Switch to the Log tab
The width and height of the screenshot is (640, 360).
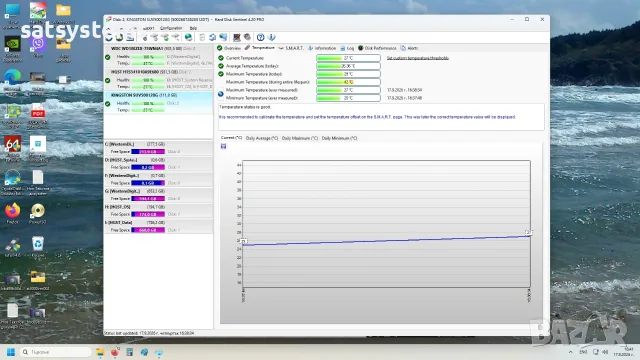pyautogui.click(x=347, y=48)
